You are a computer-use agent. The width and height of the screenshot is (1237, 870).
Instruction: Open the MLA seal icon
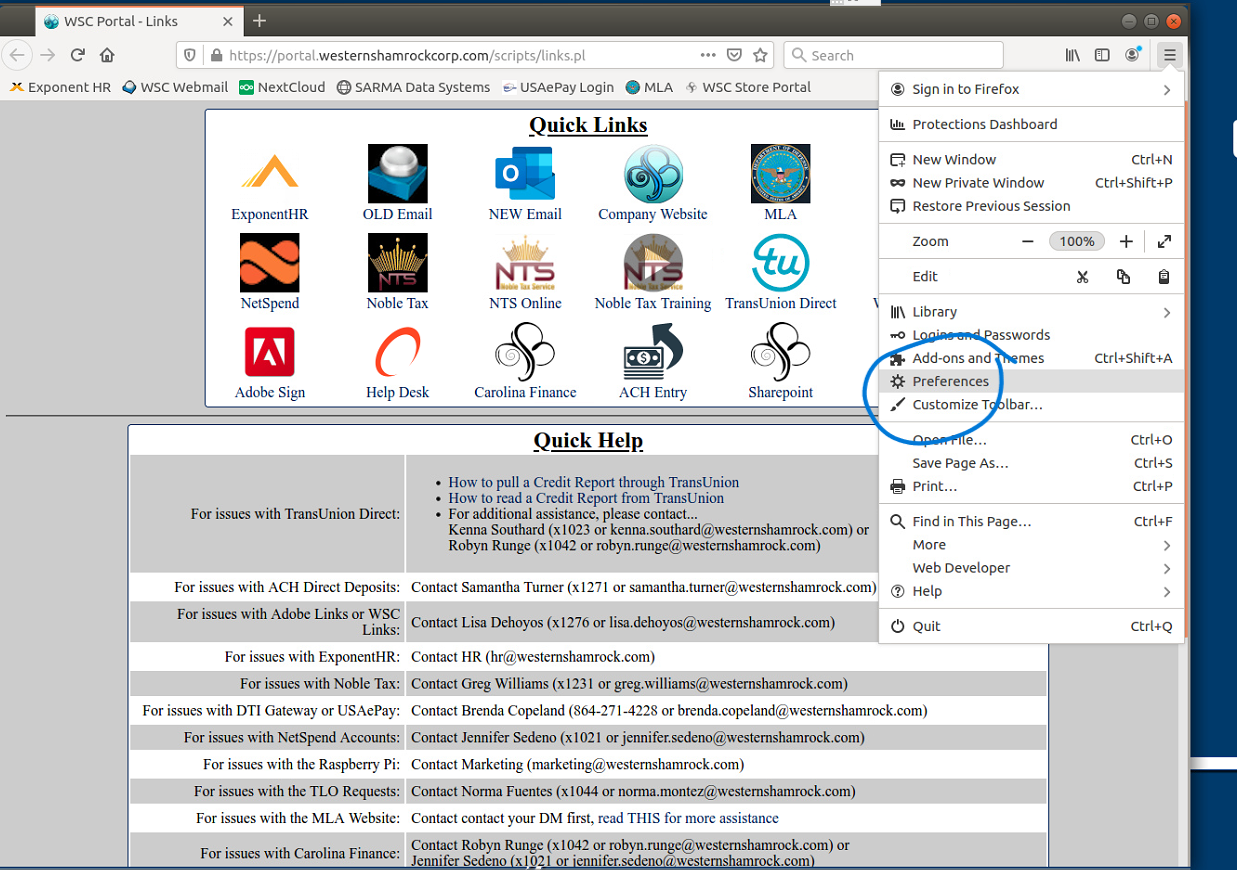tap(781, 173)
